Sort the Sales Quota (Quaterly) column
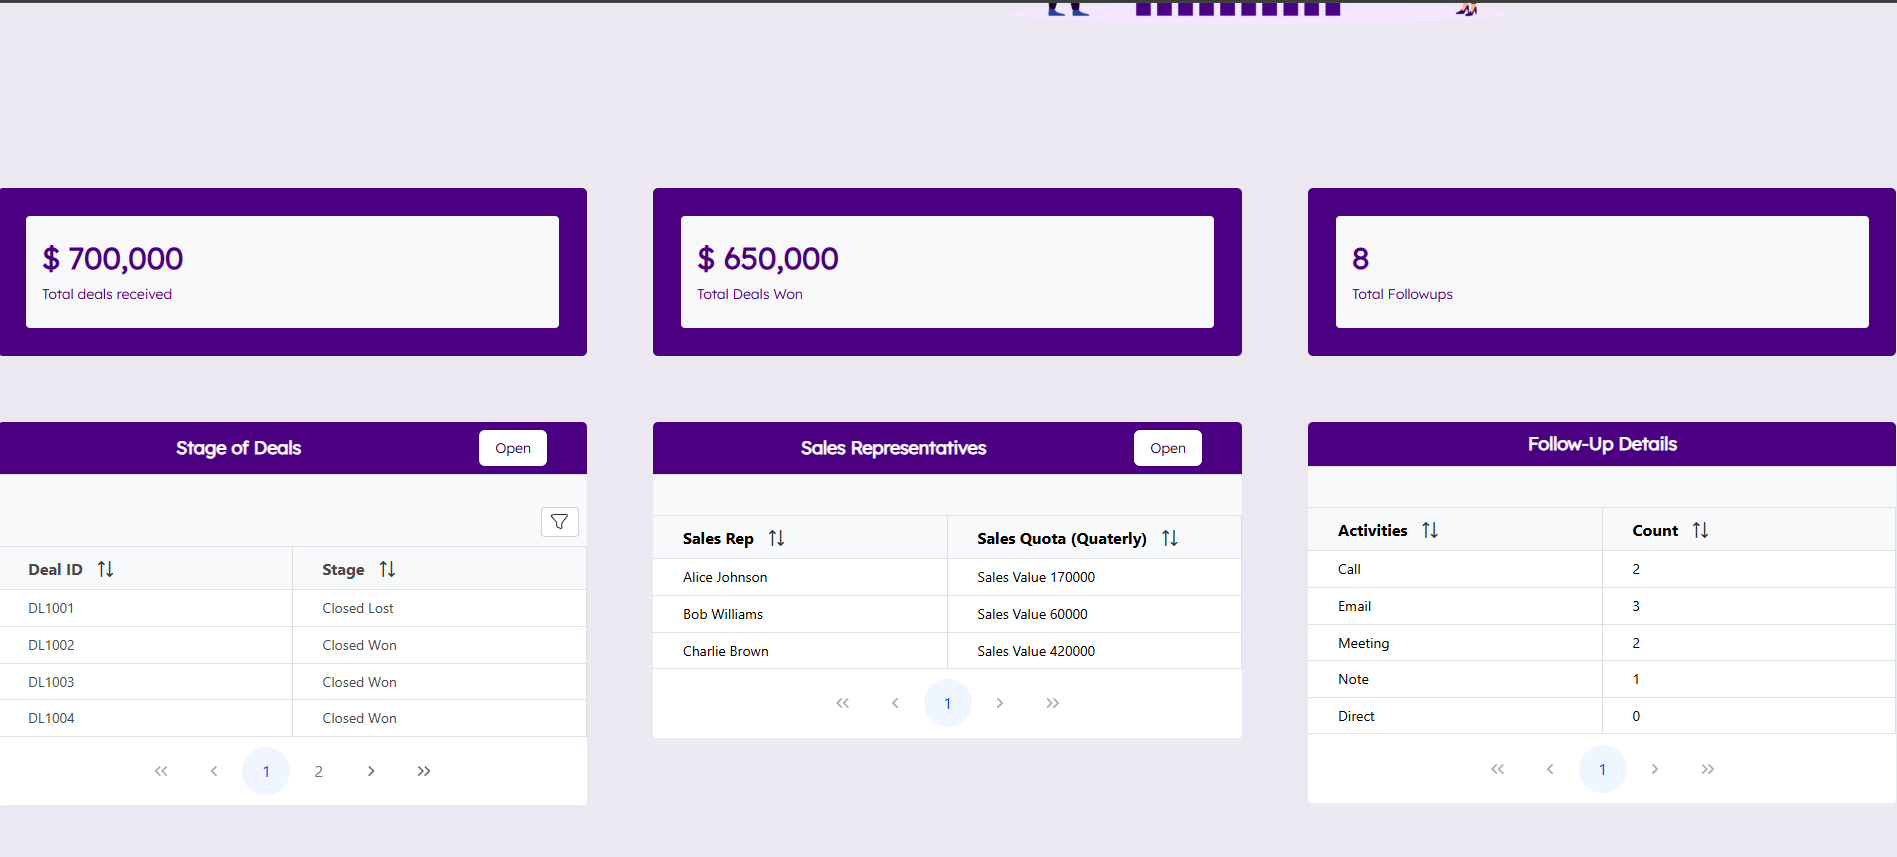Screen dimensions: 1897x857 1170,538
